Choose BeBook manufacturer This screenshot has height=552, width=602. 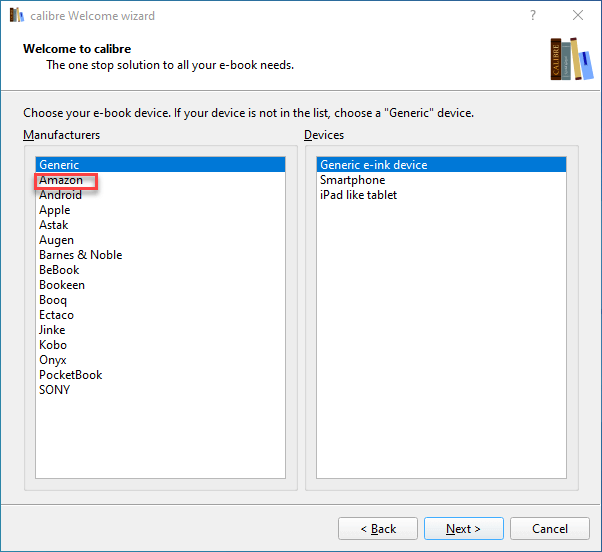160,269
